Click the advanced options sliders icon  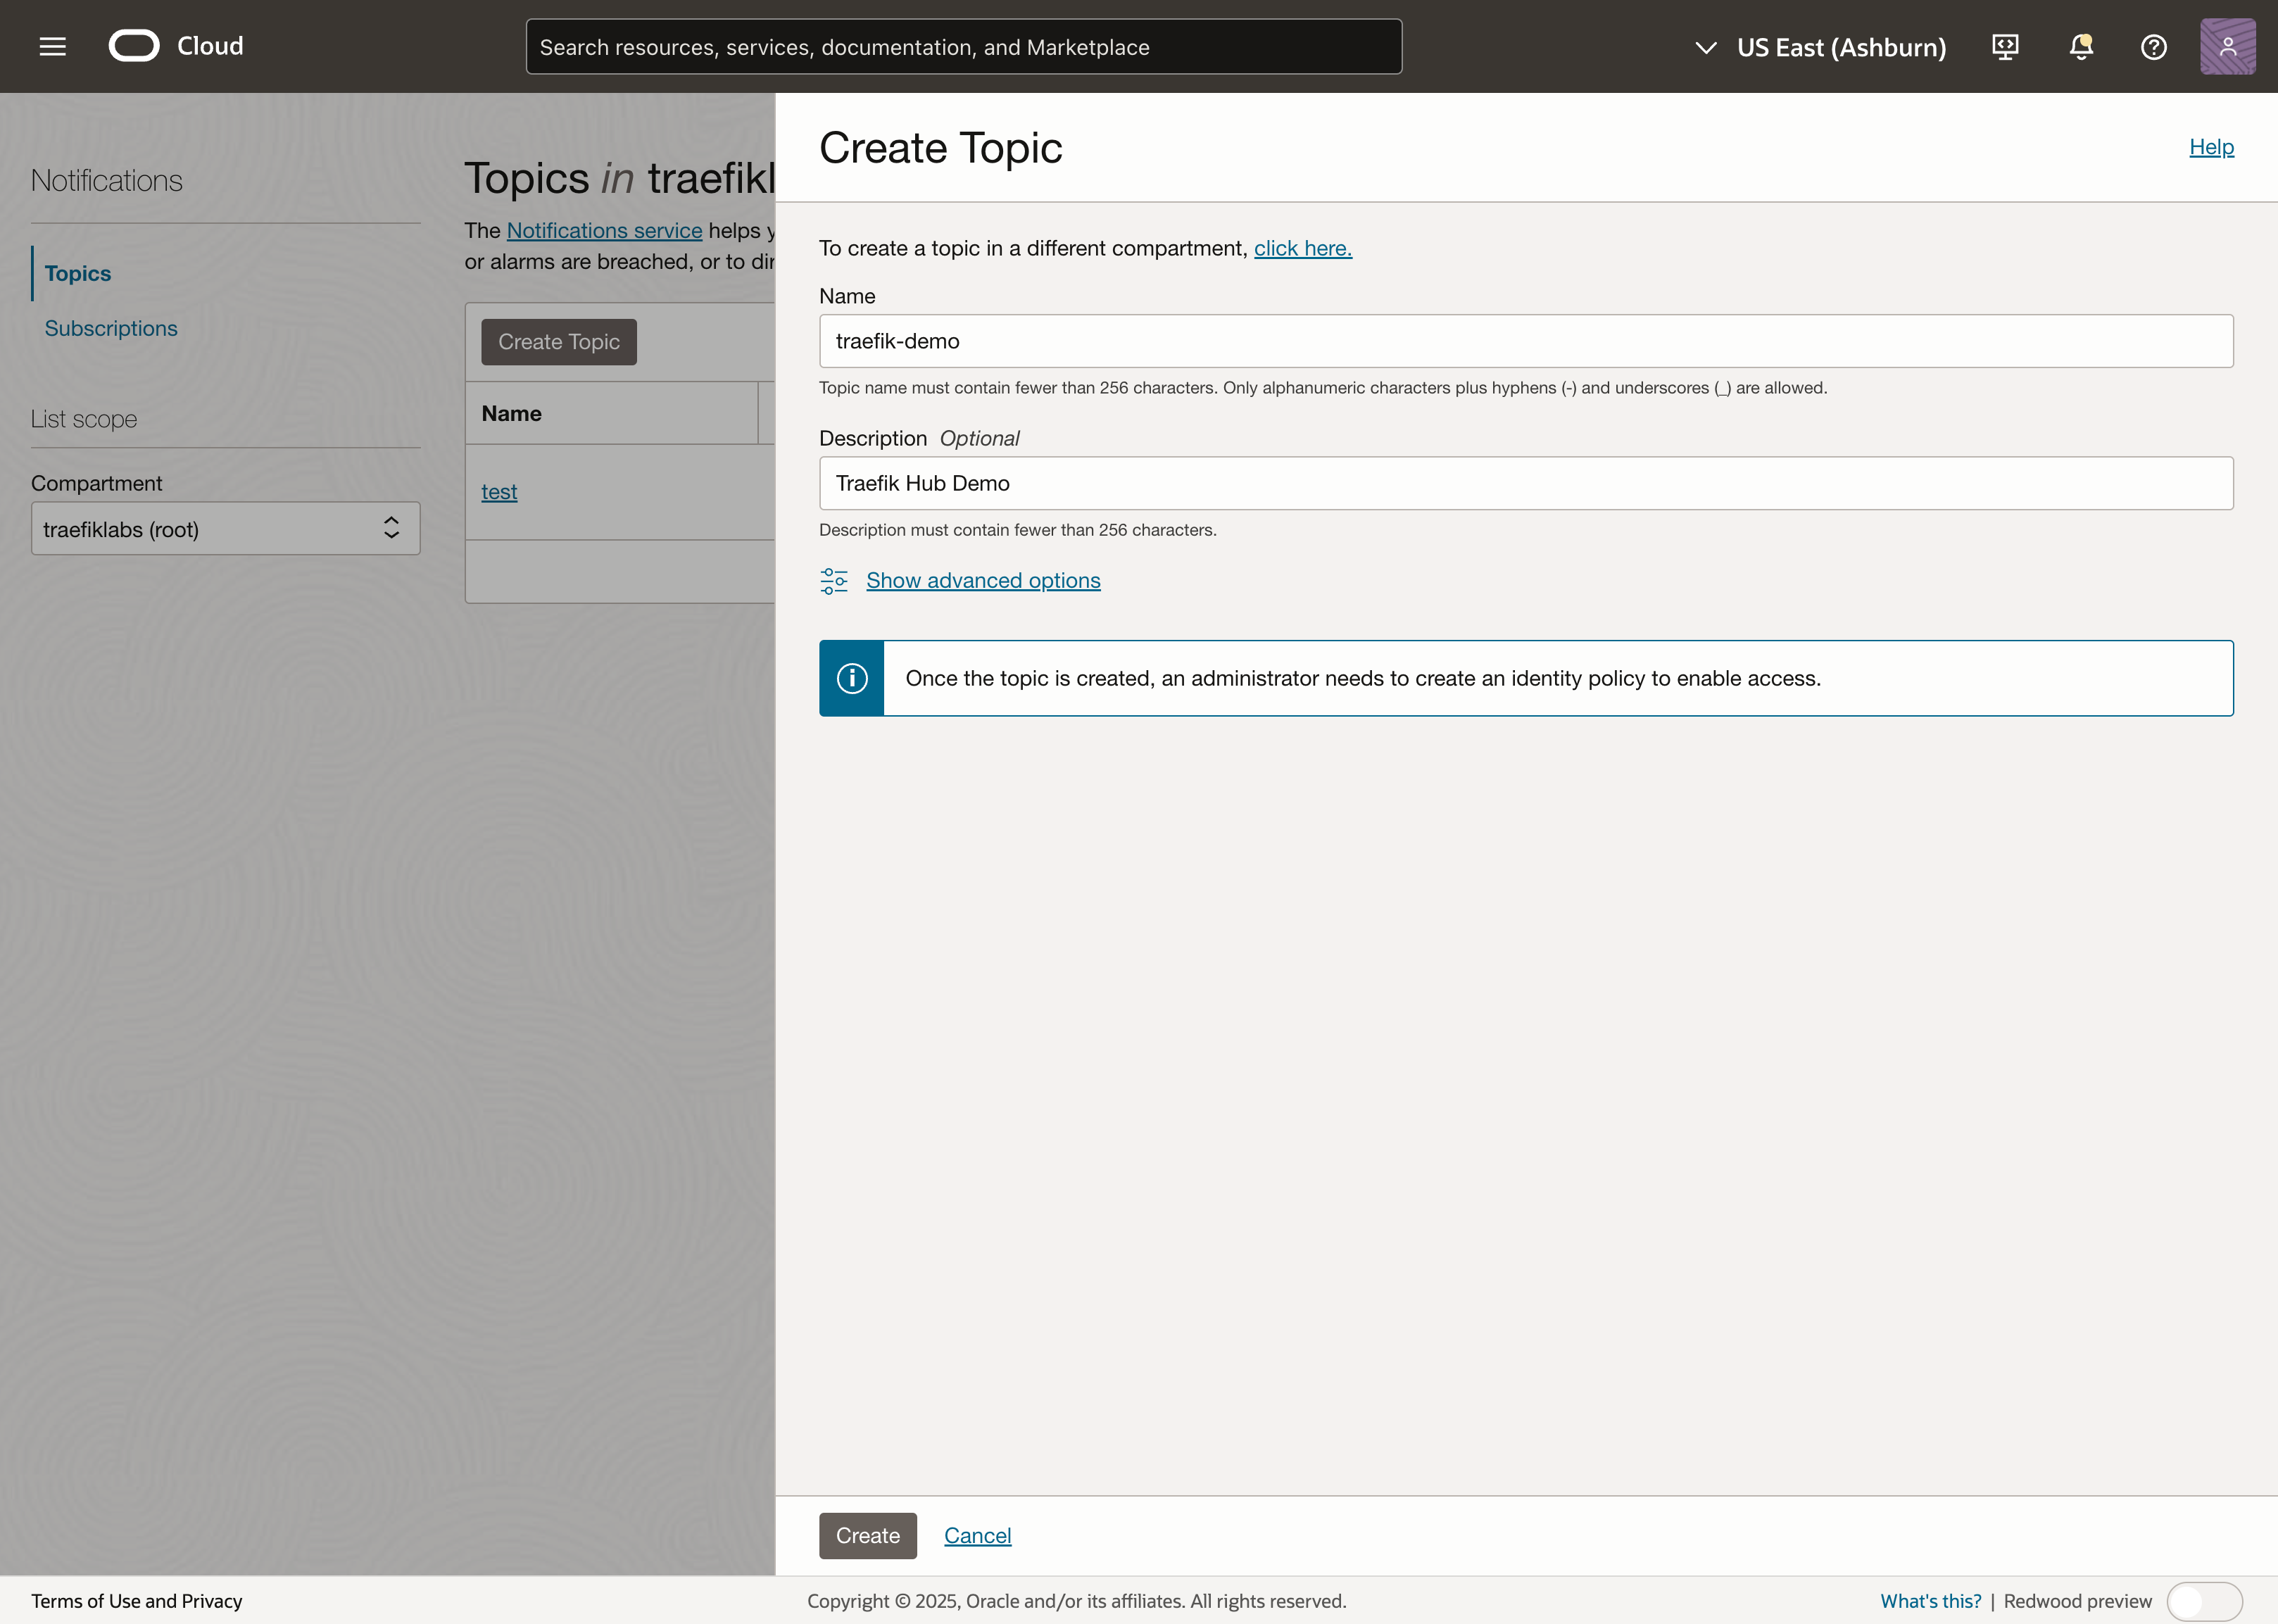pyautogui.click(x=834, y=581)
